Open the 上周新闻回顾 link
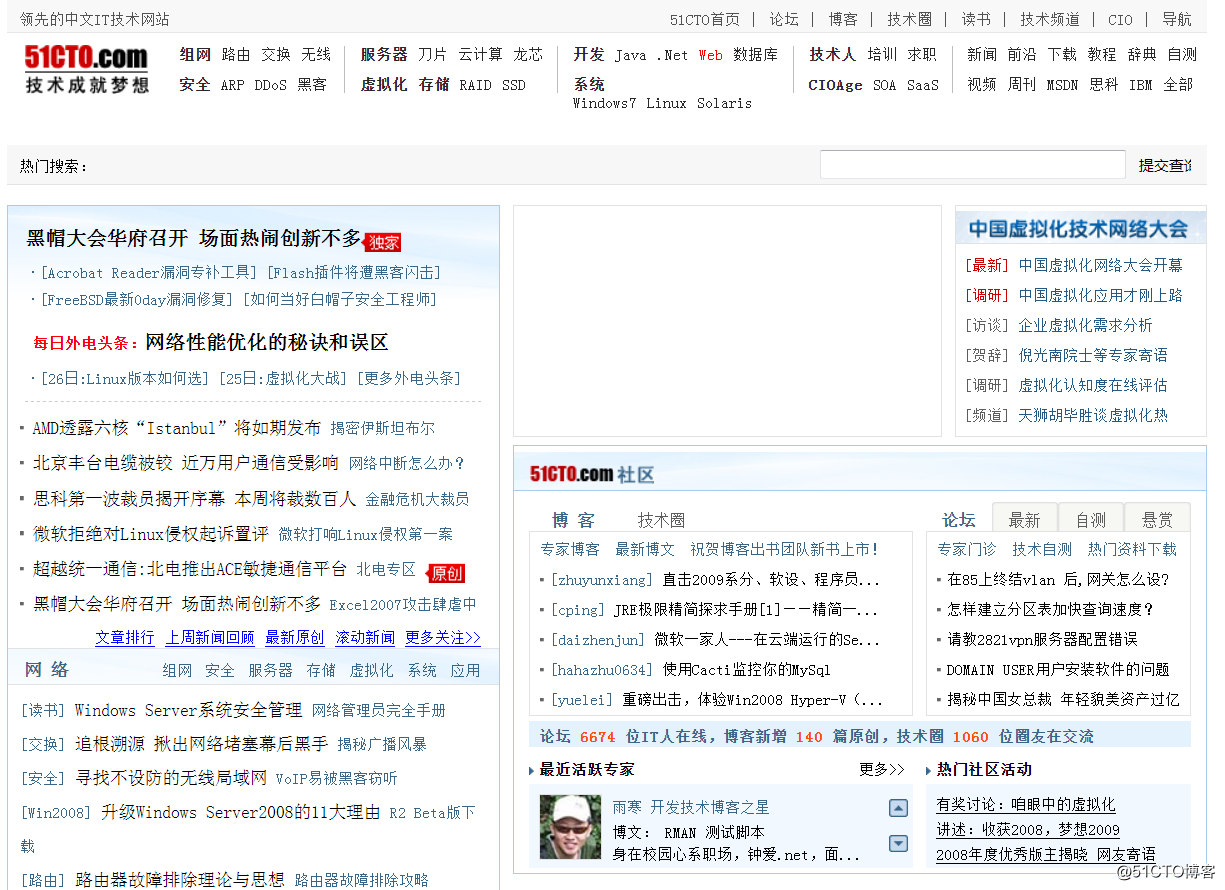The image size is (1225, 890). pyautogui.click(x=210, y=637)
